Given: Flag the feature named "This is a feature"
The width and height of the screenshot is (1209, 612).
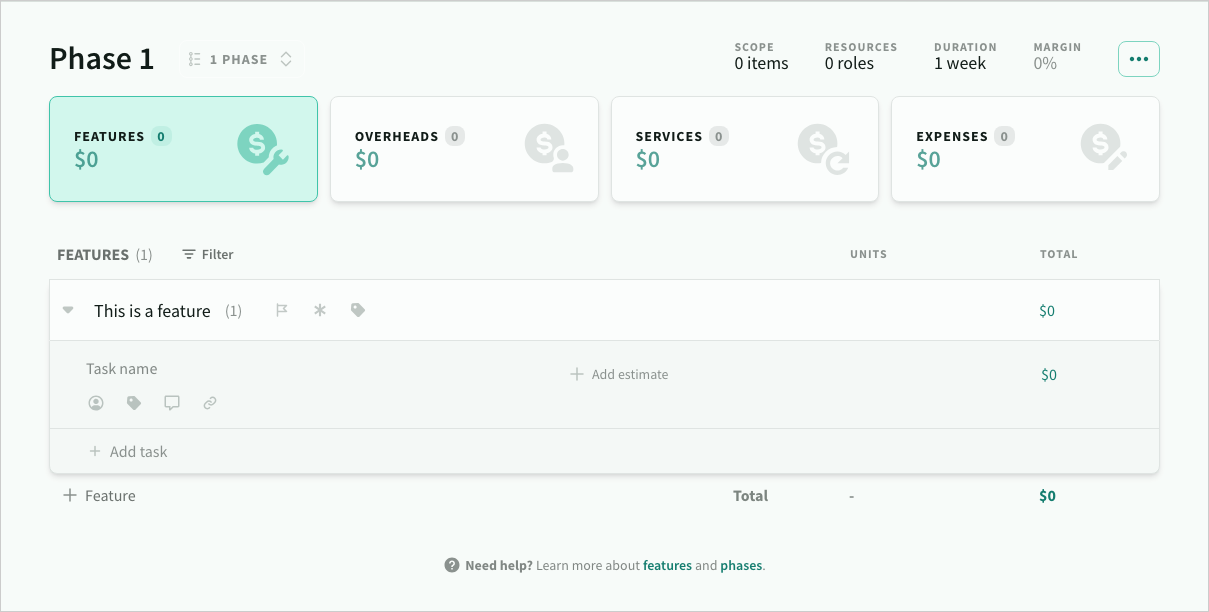Looking at the screenshot, I should click(282, 310).
